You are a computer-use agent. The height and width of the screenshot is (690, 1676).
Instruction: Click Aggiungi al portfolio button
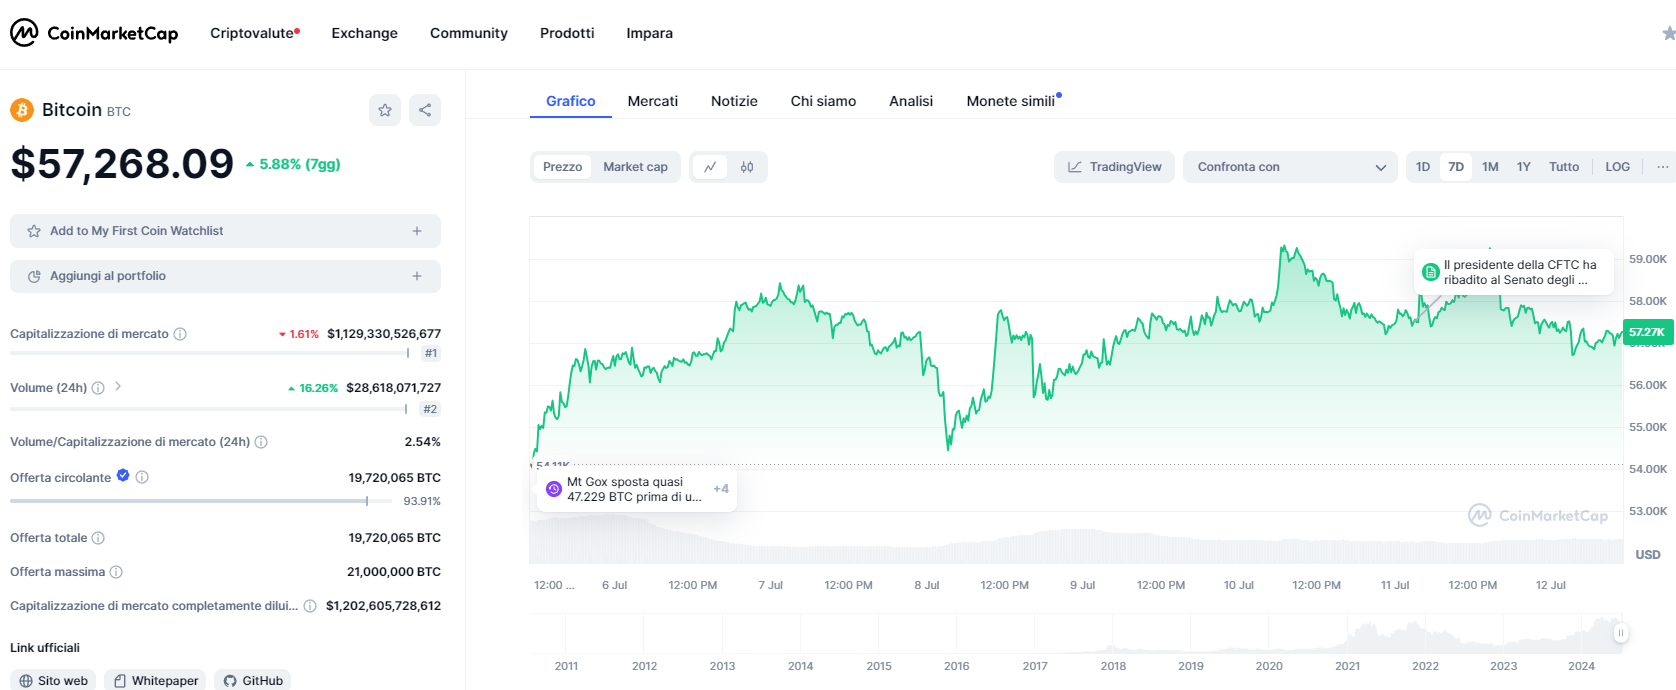point(225,276)
